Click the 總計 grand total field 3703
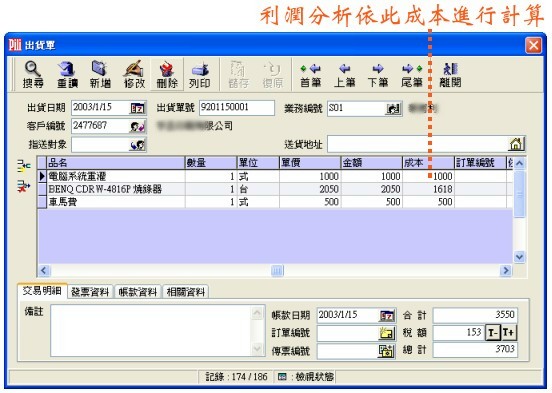The image size is (552, 393). click(475, 350)
